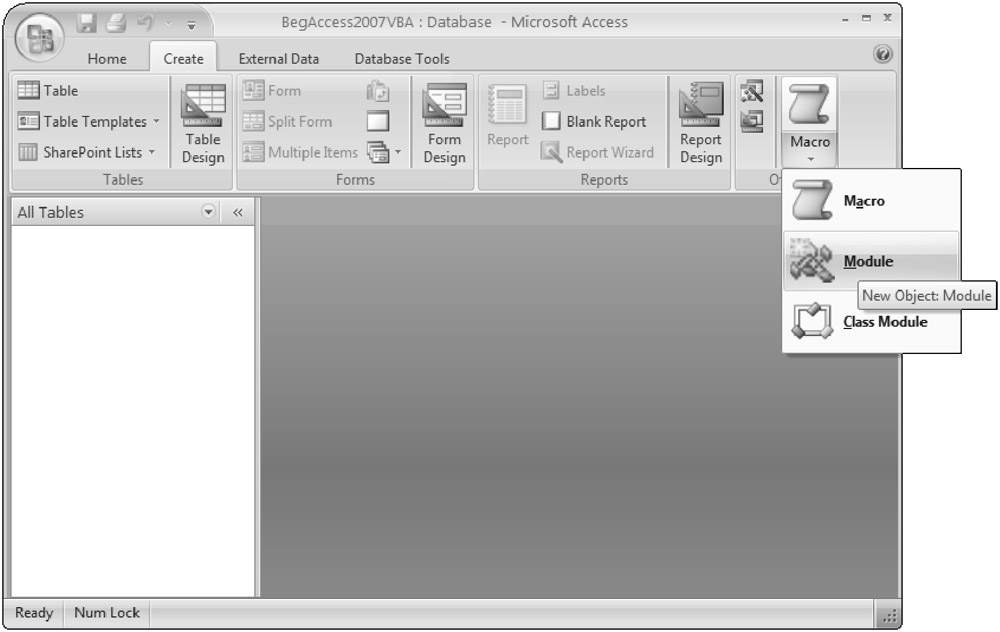Open the All Tables navigation pane menu
Viewport: 1000px width, 632px height.
[208, 212]
